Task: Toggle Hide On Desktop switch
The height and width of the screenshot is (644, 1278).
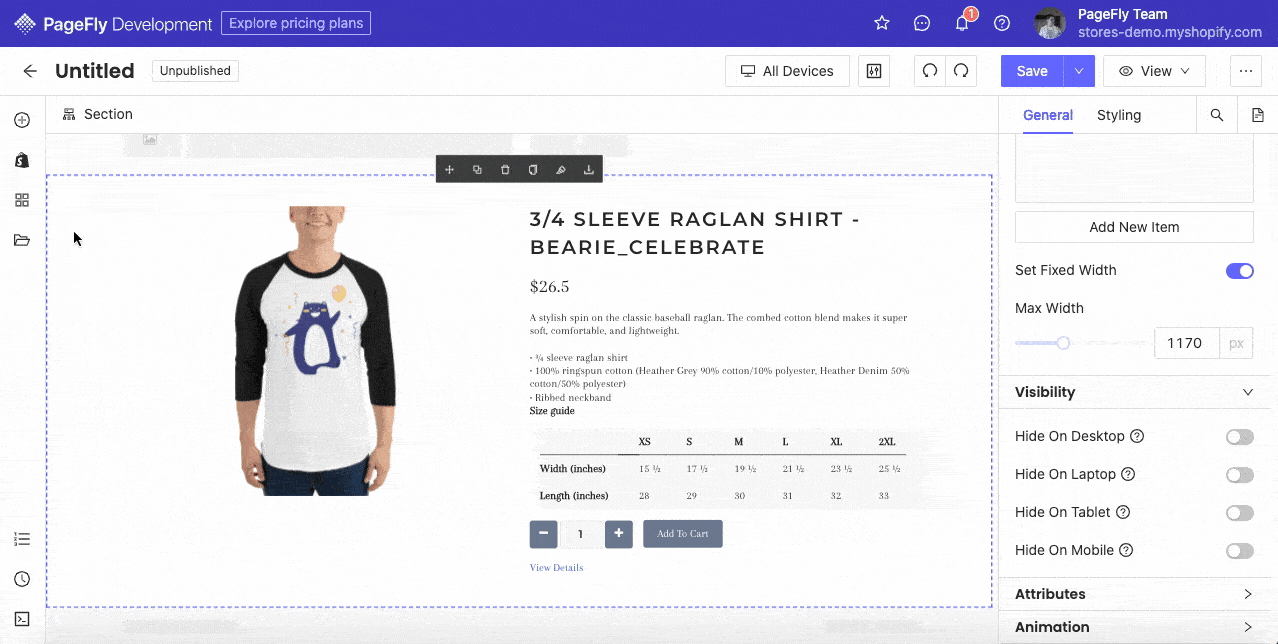Action: pyautogui.click(x=1239, y=437)
